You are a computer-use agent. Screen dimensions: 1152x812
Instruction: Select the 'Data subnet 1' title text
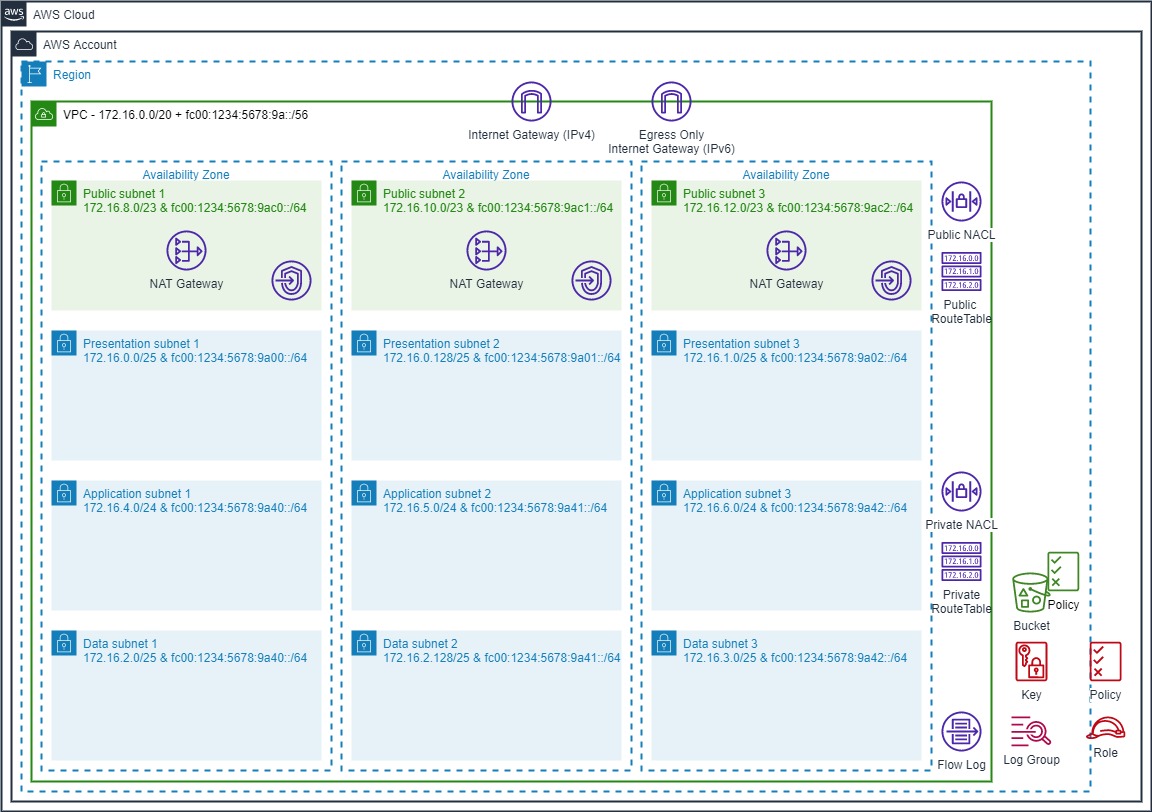[120, 644]
